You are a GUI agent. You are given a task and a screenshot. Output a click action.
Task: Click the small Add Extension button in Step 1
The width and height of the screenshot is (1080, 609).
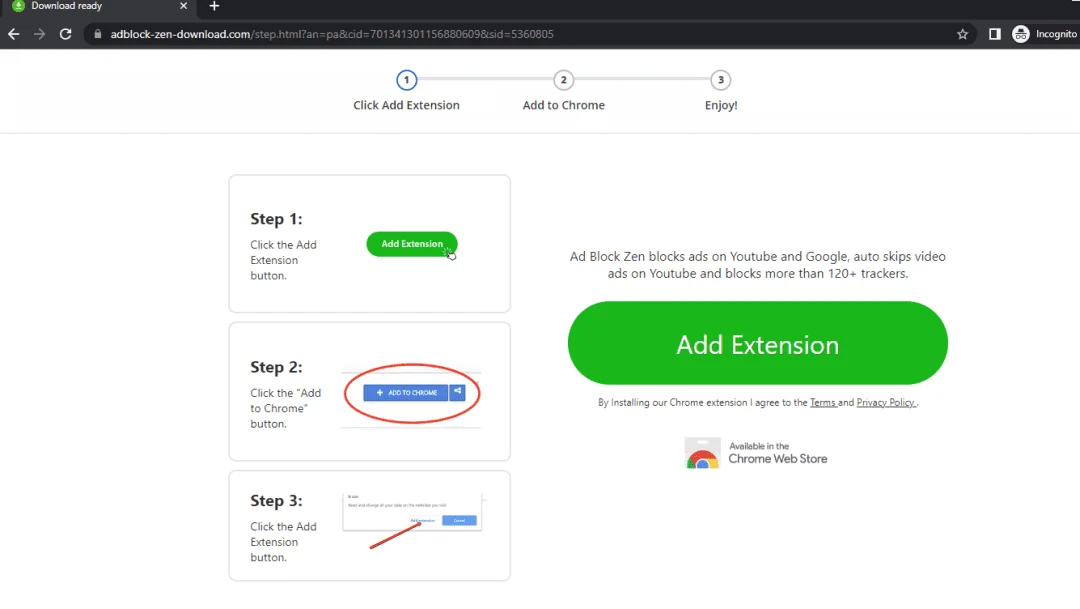pos(412,244)
